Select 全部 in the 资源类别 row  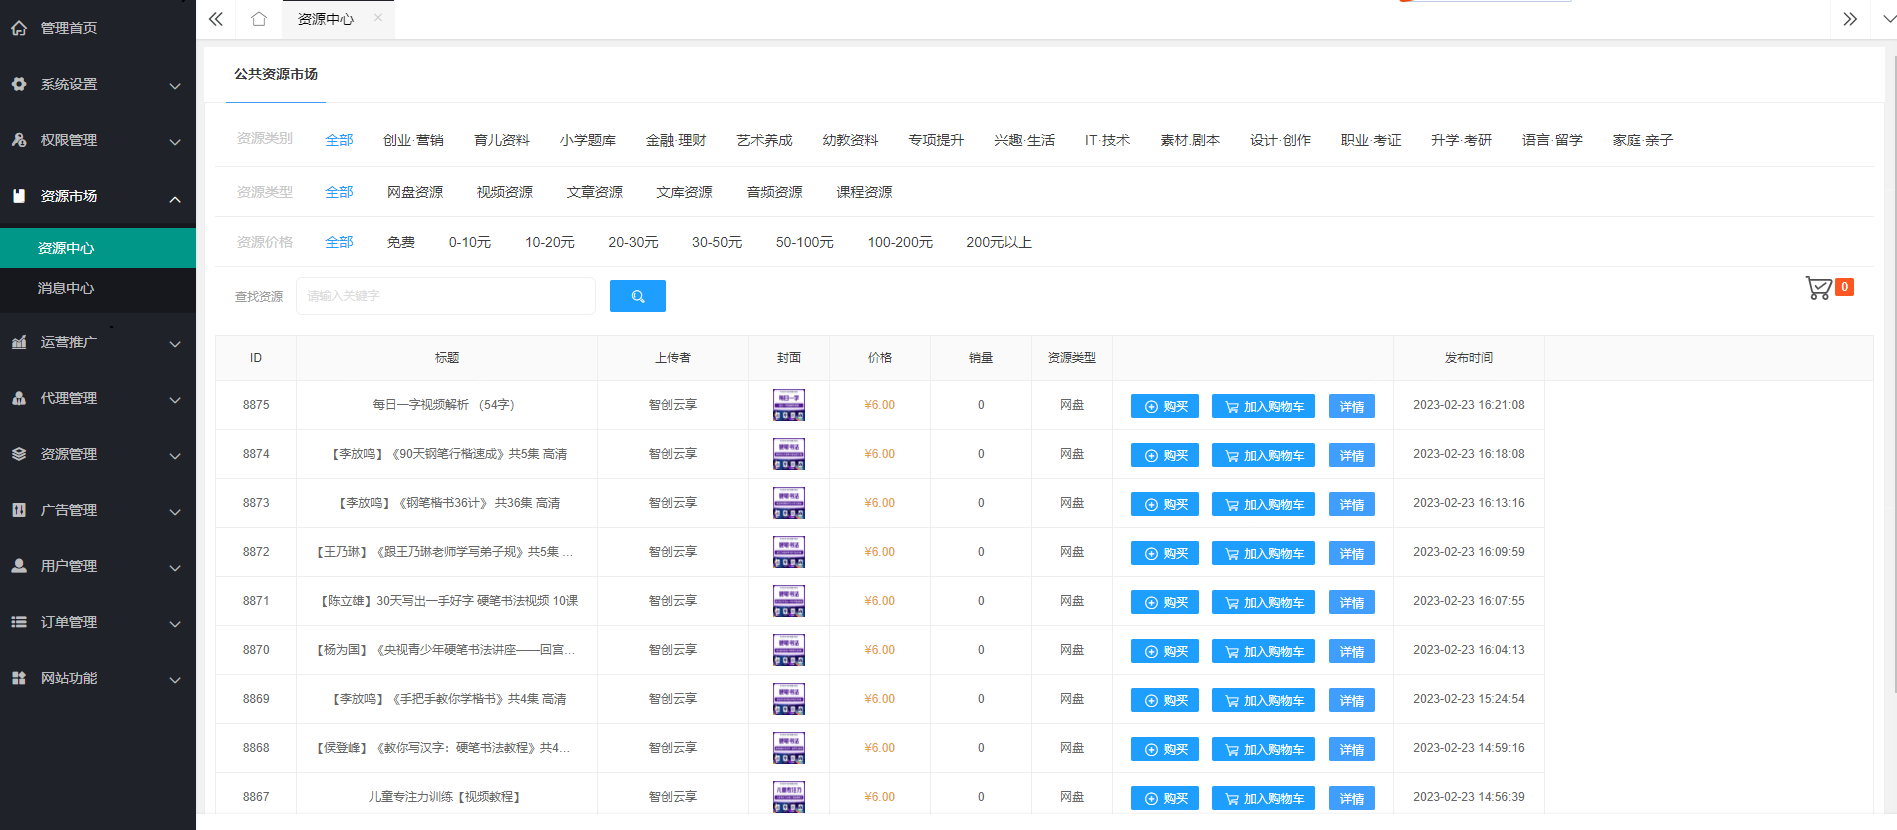point(339,140)
